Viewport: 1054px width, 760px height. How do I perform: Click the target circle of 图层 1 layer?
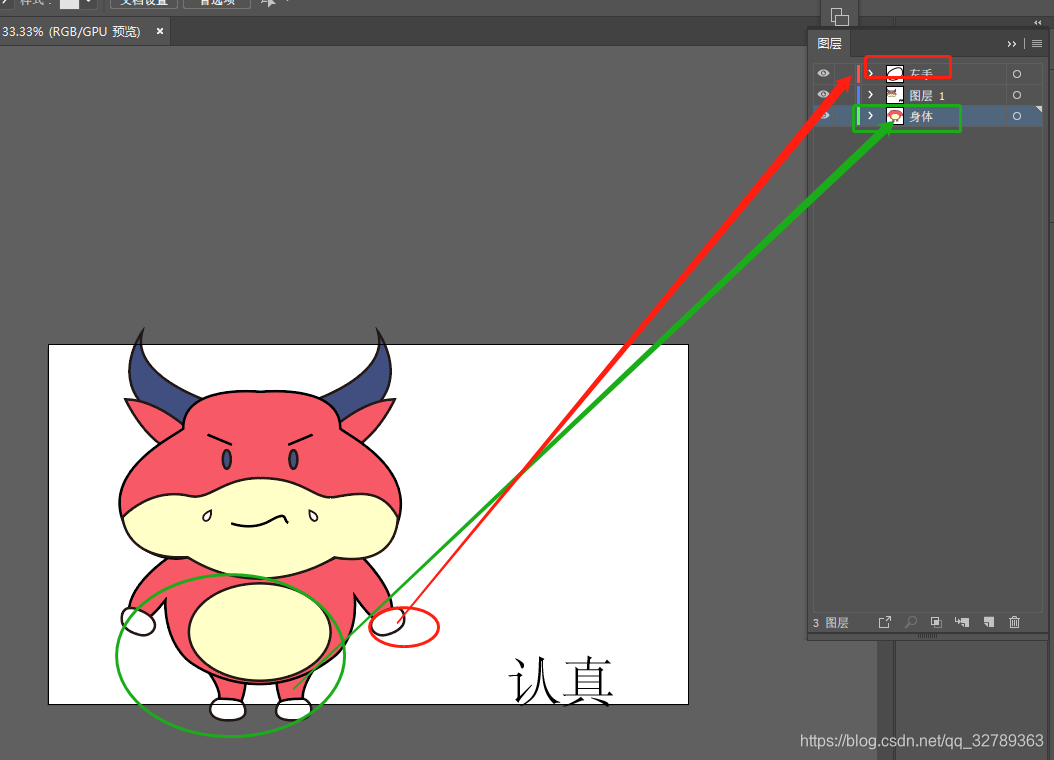tap(1016, 95)
